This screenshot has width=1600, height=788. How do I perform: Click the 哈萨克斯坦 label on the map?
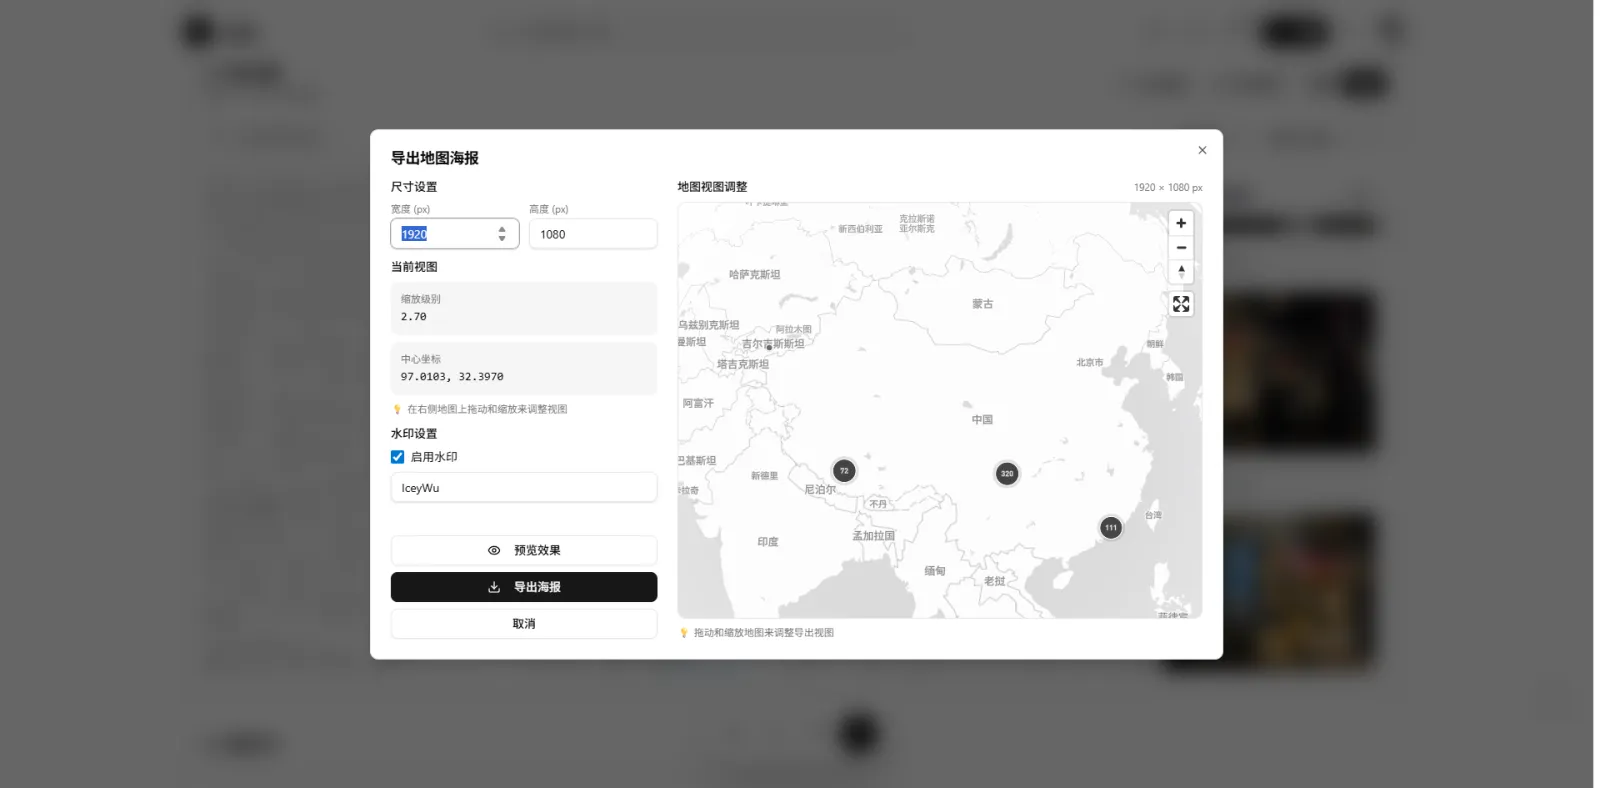click(755, 275)
